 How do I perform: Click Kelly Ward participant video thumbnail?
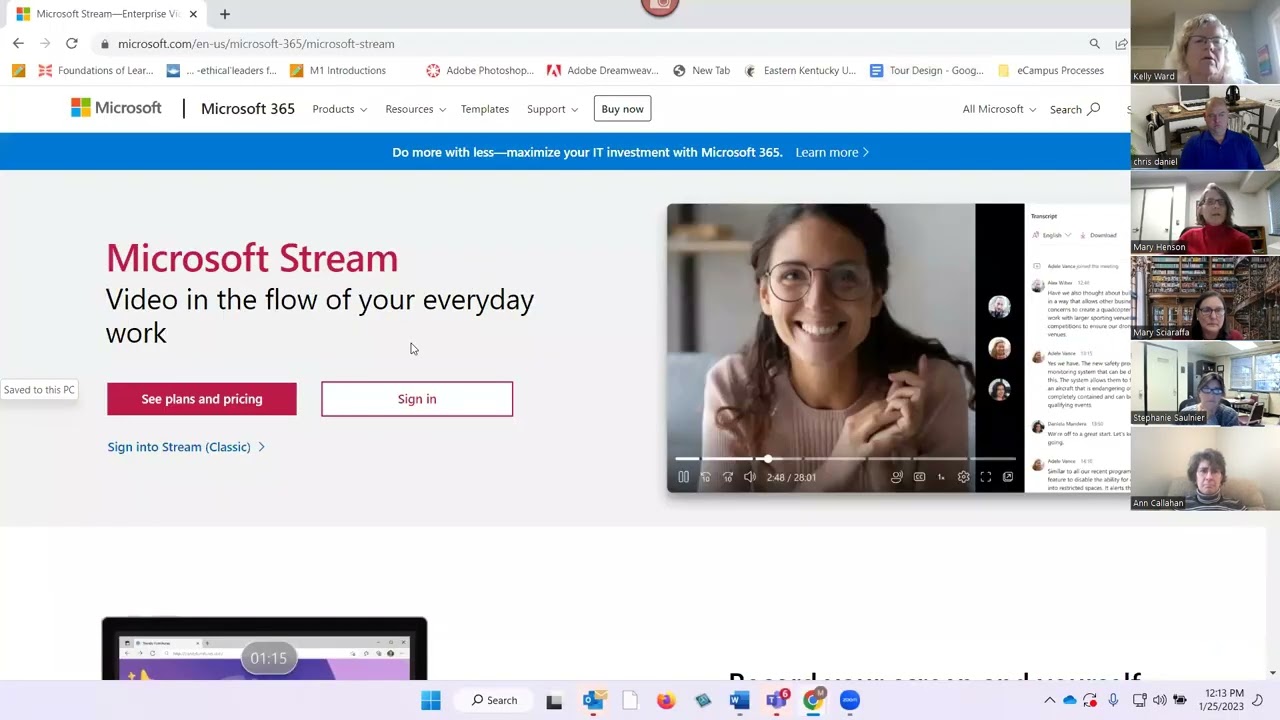pyautogui.click(x=1205, y=42)
